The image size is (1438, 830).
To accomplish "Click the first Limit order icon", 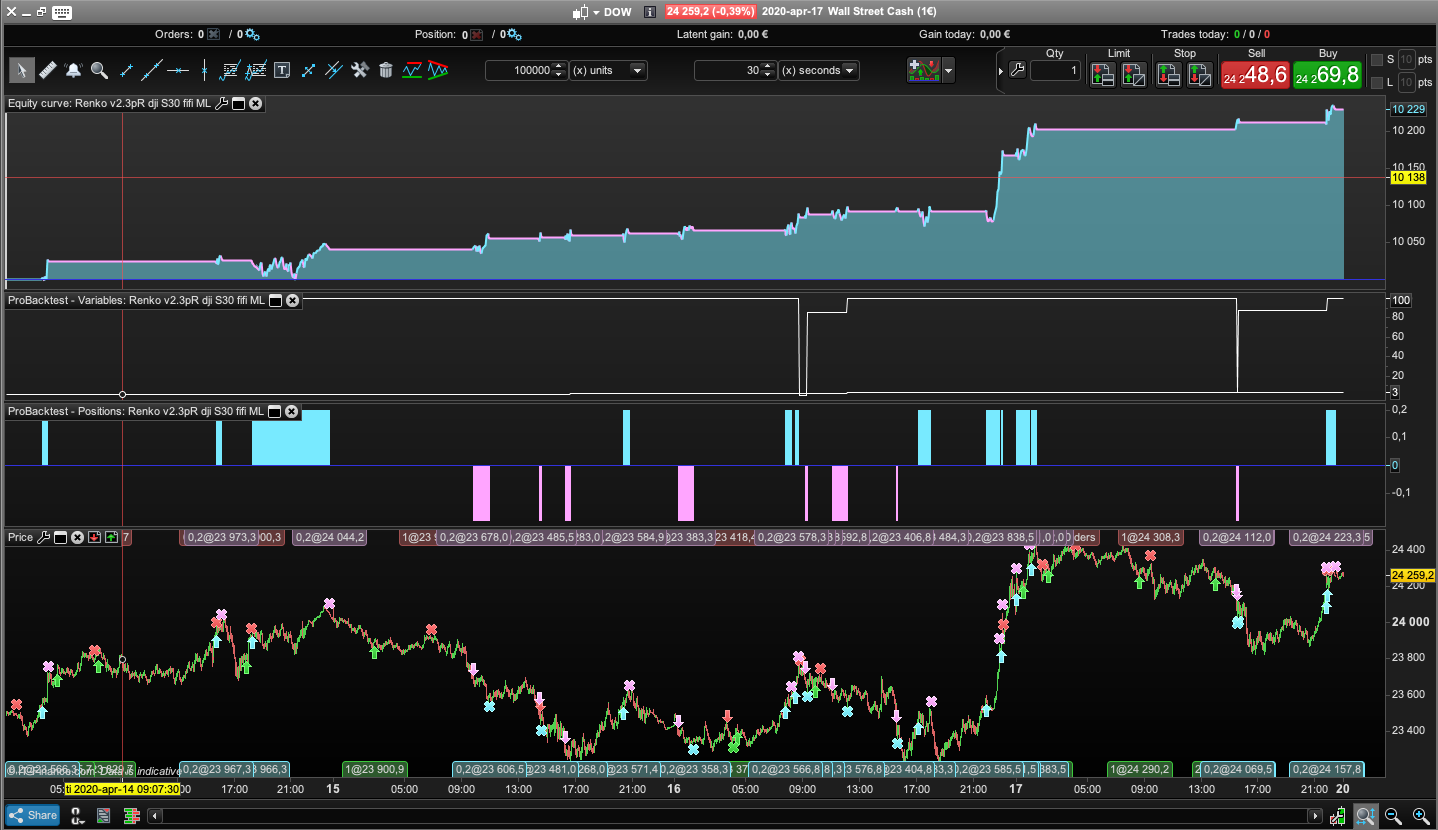I will pos(1102,73).
